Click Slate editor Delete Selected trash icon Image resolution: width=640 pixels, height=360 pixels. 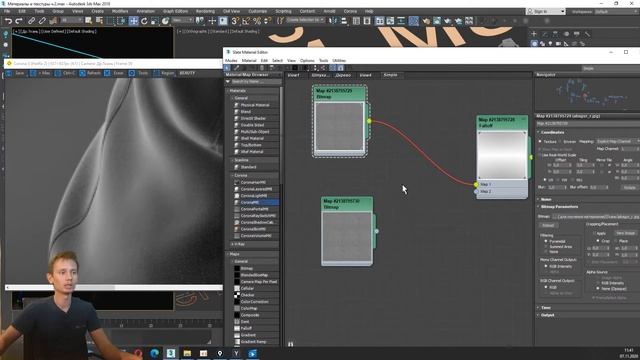(x=262, y=68)
